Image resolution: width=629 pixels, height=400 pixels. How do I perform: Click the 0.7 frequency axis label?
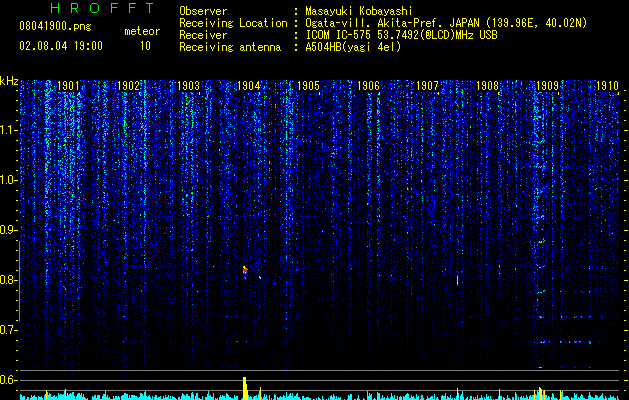(8, 330)
